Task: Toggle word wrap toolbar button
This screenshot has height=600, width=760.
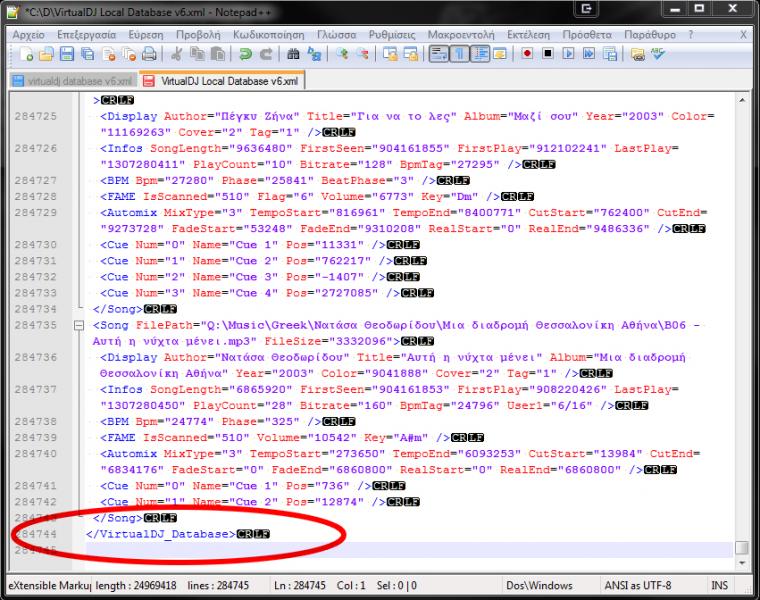Action: 439,54
